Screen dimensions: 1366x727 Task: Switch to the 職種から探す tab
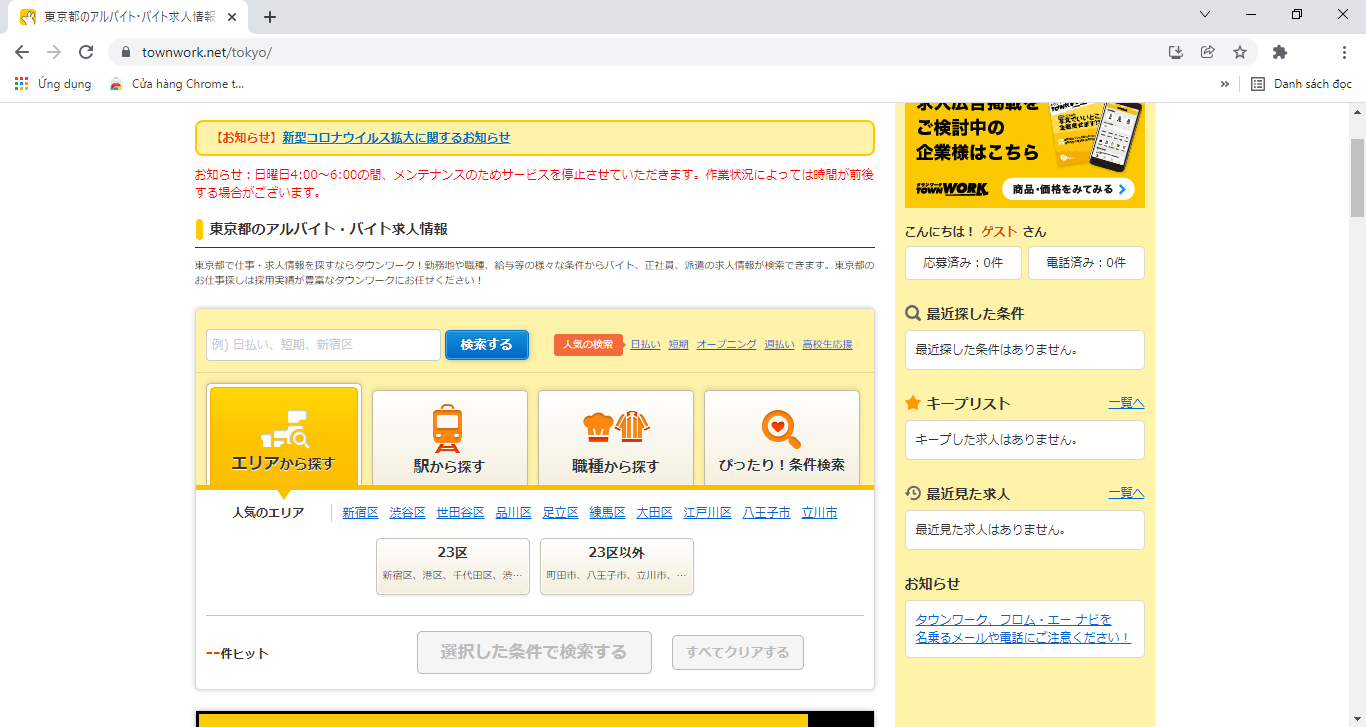[x=615, y=438]
